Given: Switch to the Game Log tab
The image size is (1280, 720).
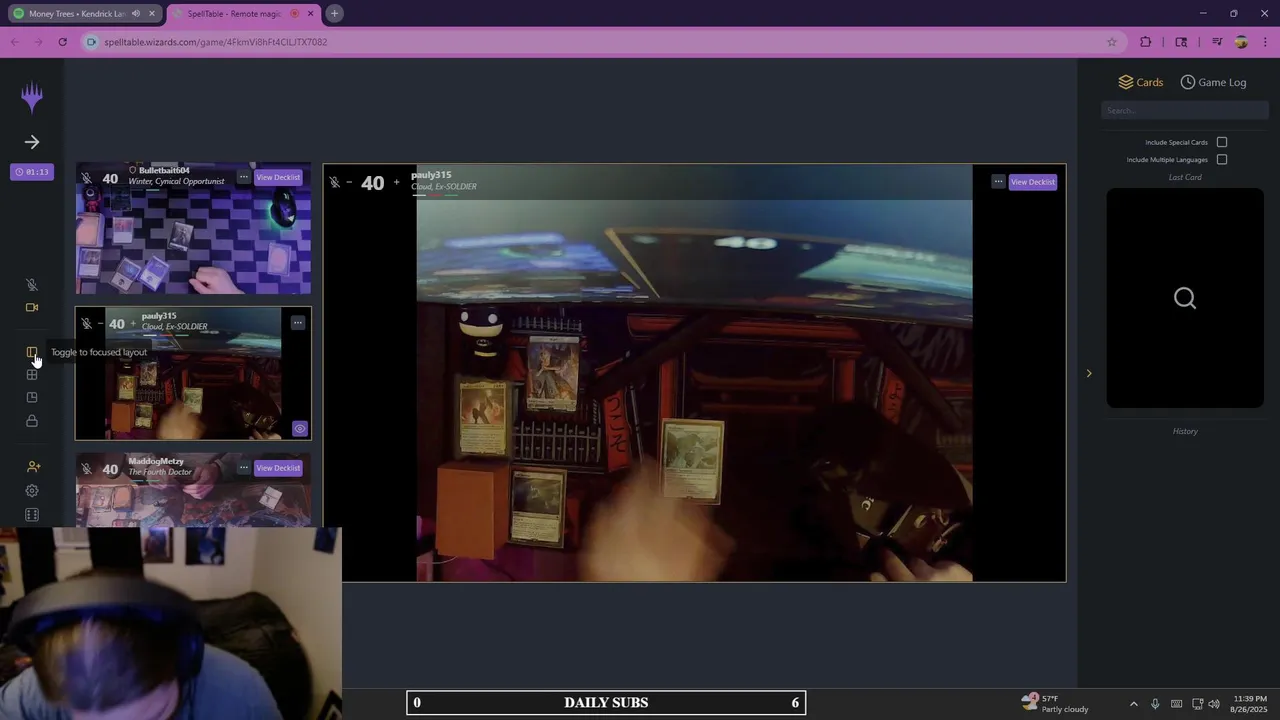Looking at the screenshot, I should pyautogui.click(x=1213, y=82).
